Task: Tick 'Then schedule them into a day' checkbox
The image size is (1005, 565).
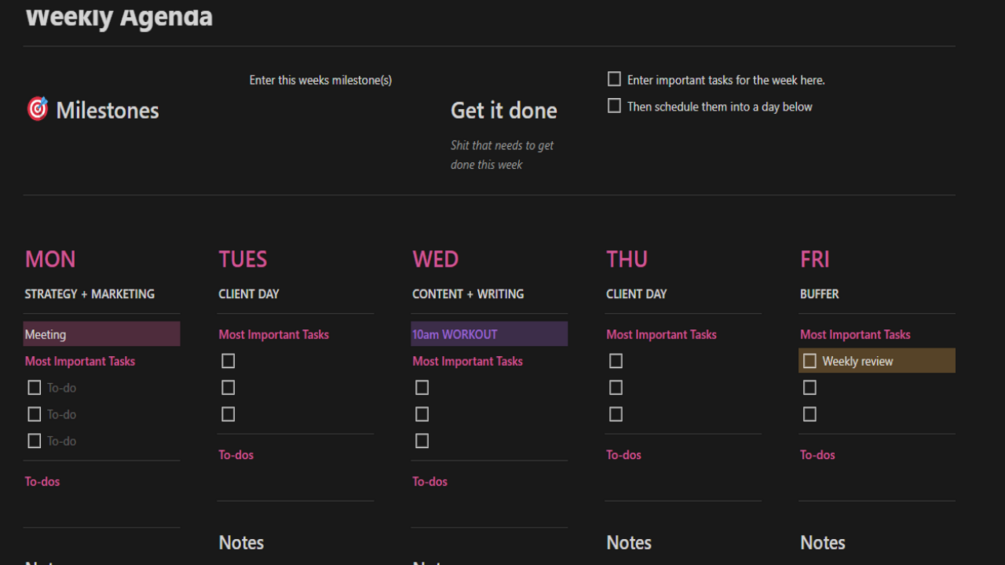Action: pos(614,106)
